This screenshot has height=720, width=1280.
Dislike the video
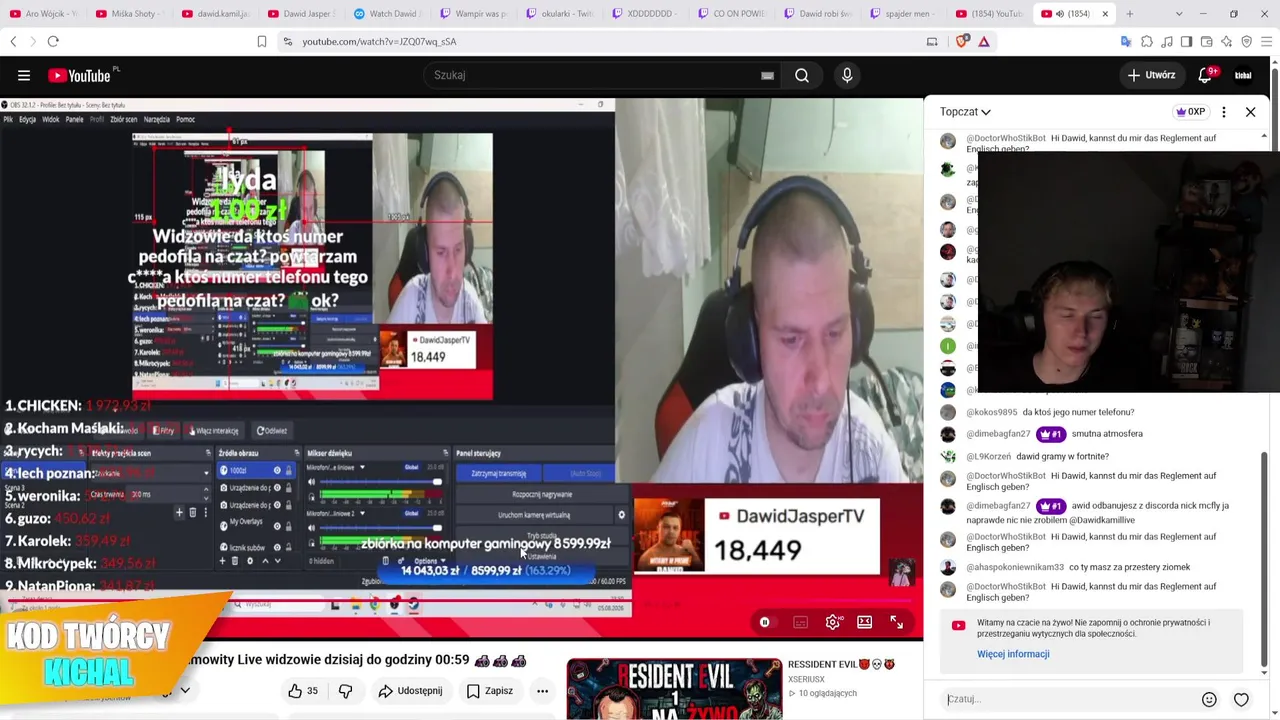tap(345, 691)
